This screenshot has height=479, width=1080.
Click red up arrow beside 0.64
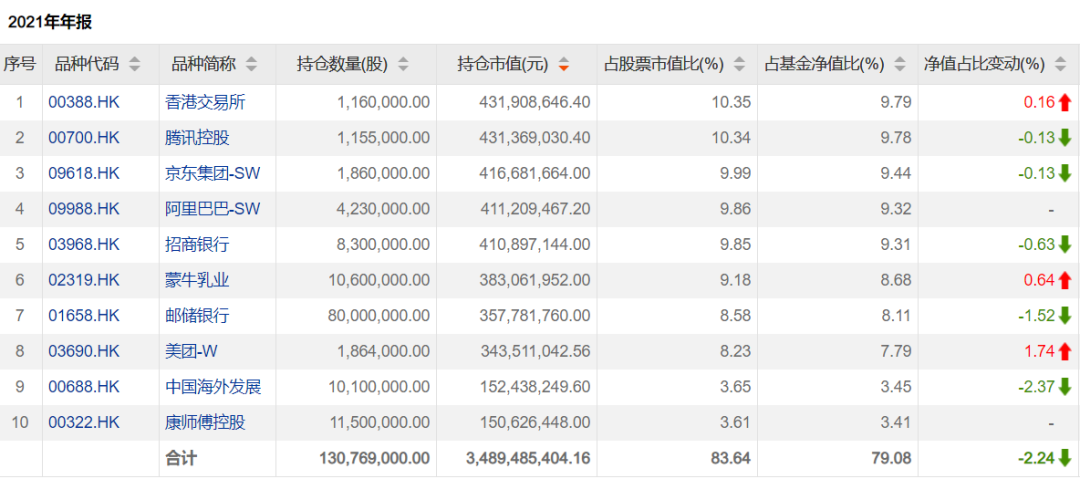click(x=1065, y=281)
